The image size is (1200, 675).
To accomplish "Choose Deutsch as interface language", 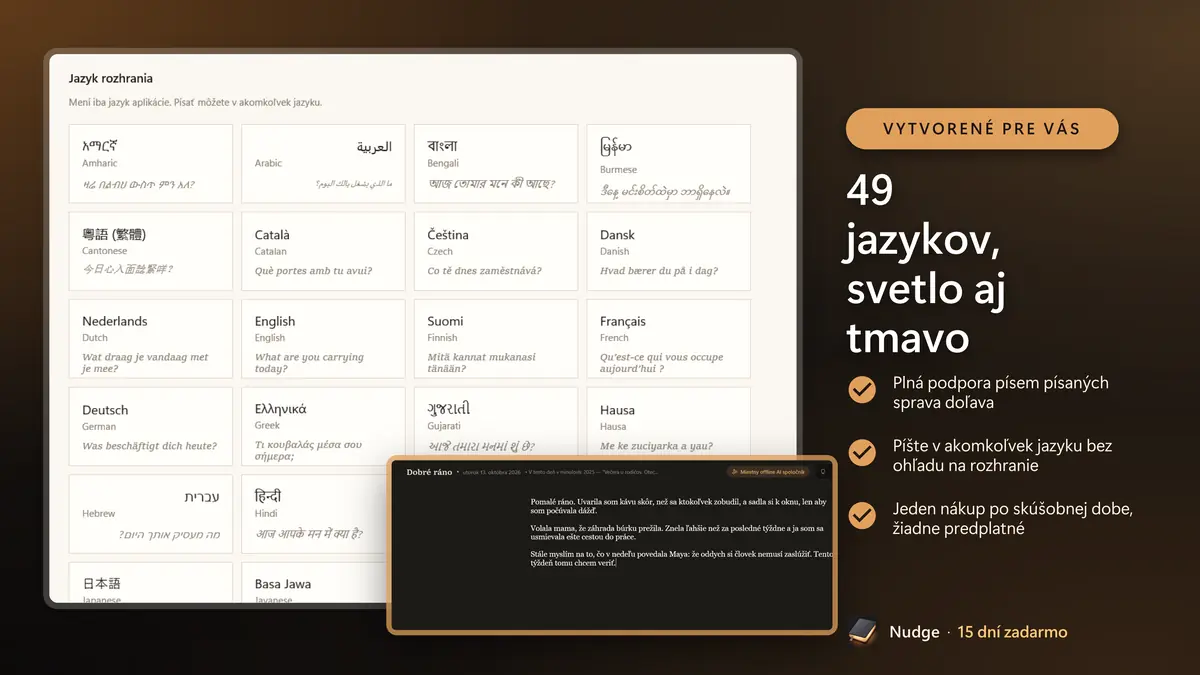I will tap(151, 427).
